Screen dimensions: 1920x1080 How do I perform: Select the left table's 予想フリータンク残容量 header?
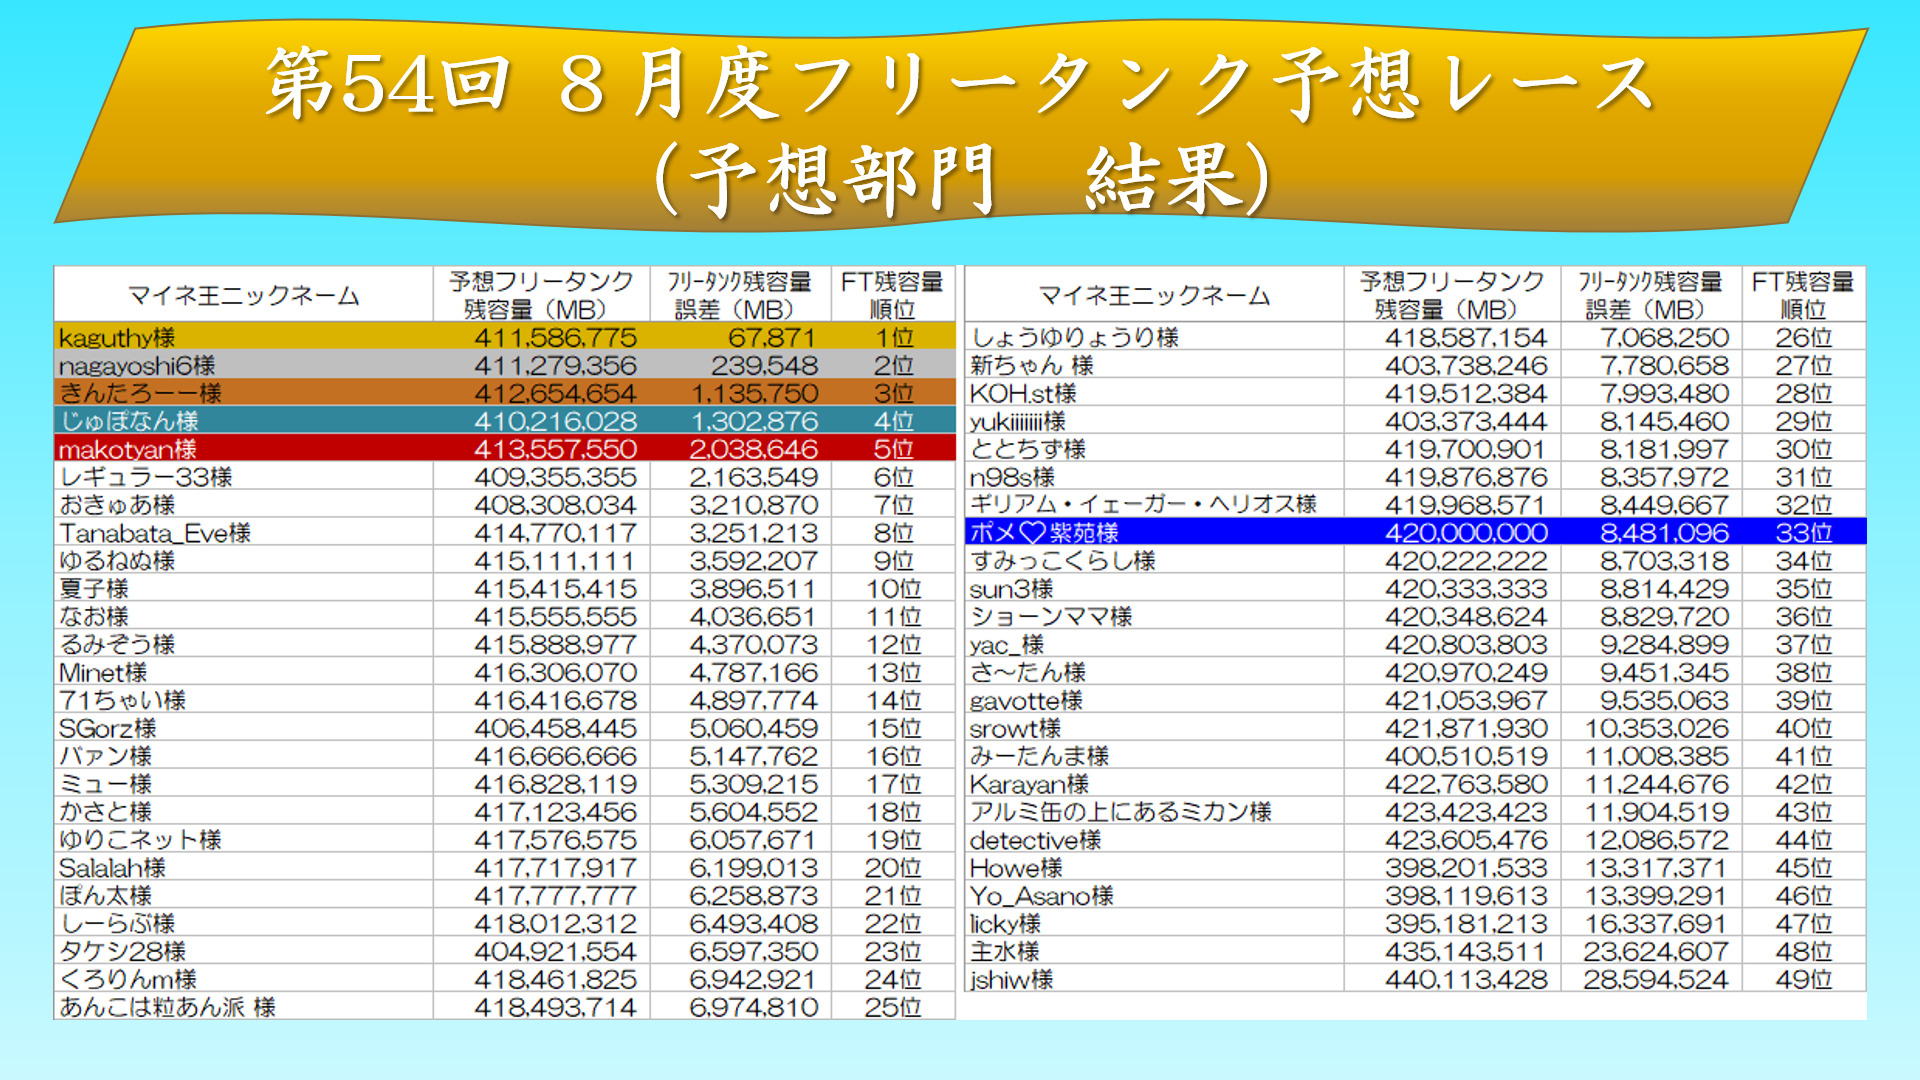(541, 295)
